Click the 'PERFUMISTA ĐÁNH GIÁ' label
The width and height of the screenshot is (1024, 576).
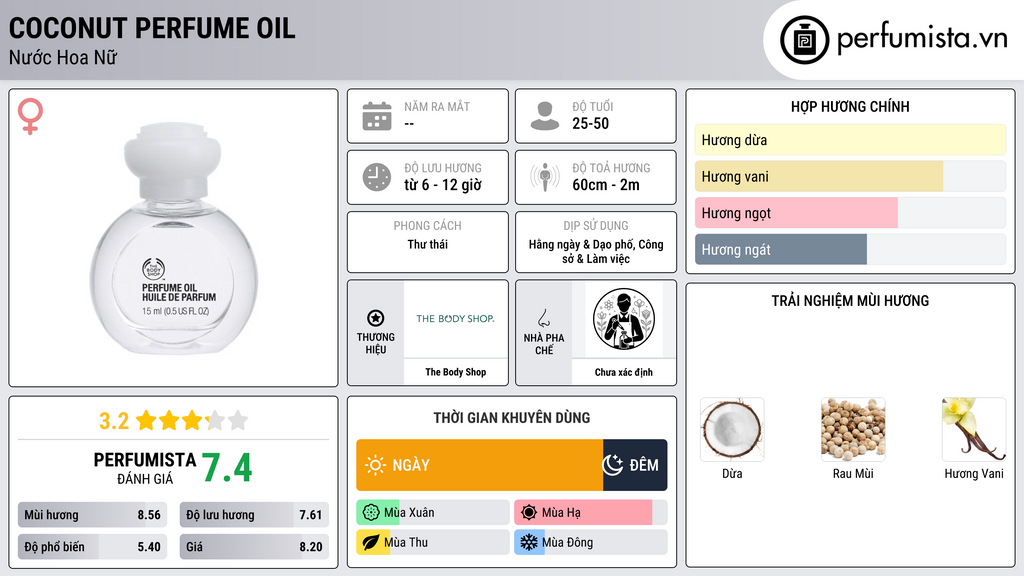145,468
